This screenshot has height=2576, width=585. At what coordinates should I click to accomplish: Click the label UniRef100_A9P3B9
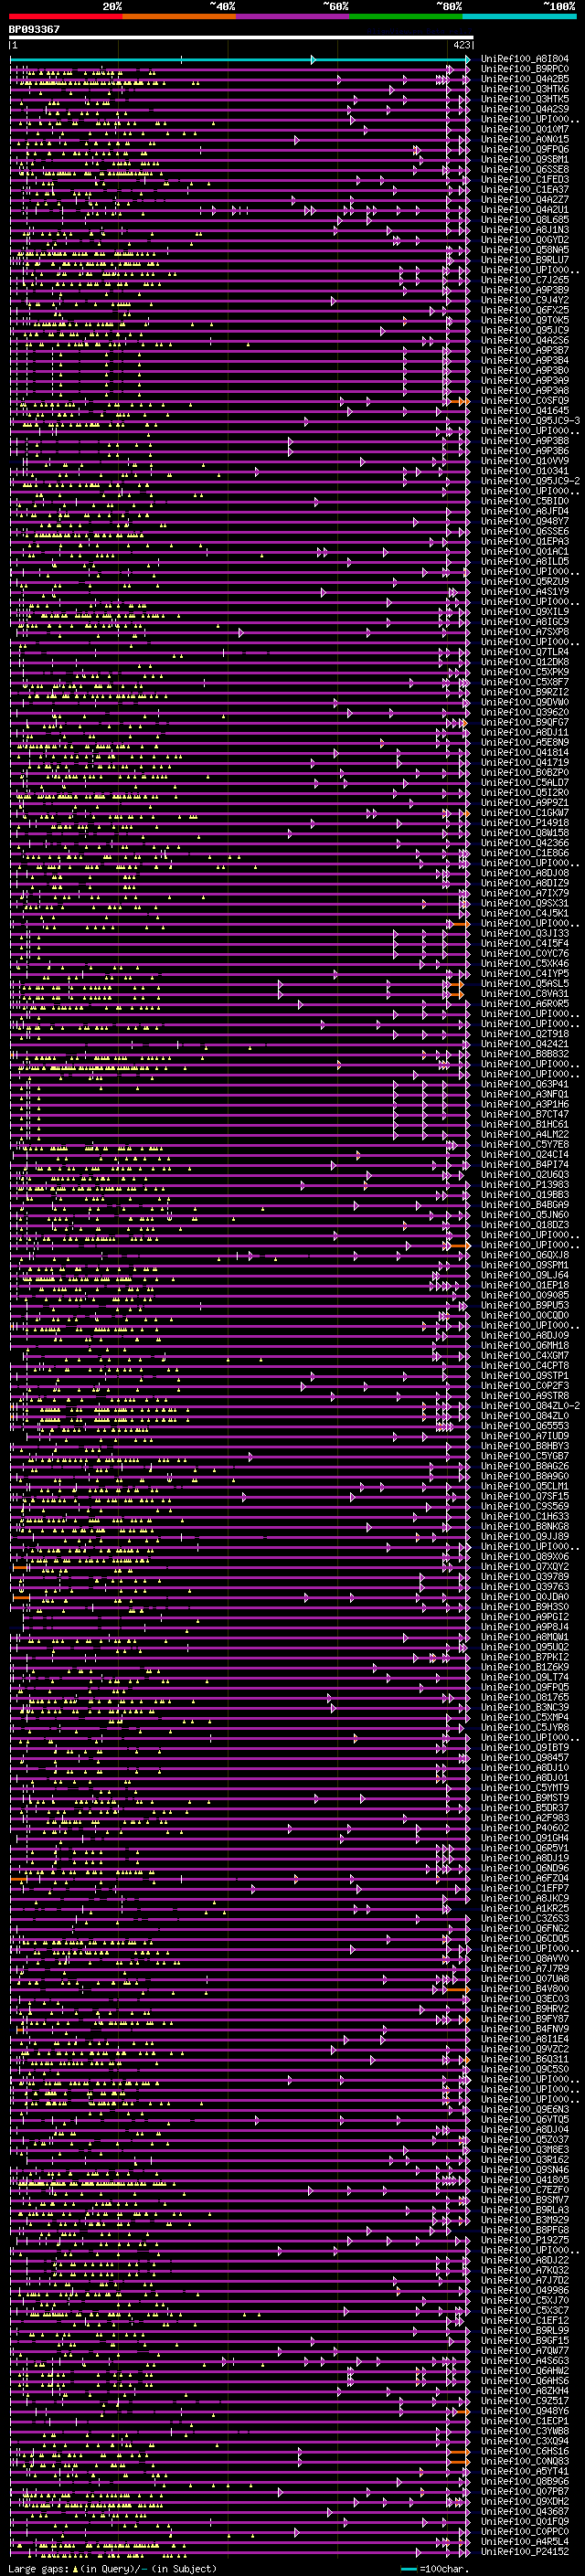coord(524,290)
